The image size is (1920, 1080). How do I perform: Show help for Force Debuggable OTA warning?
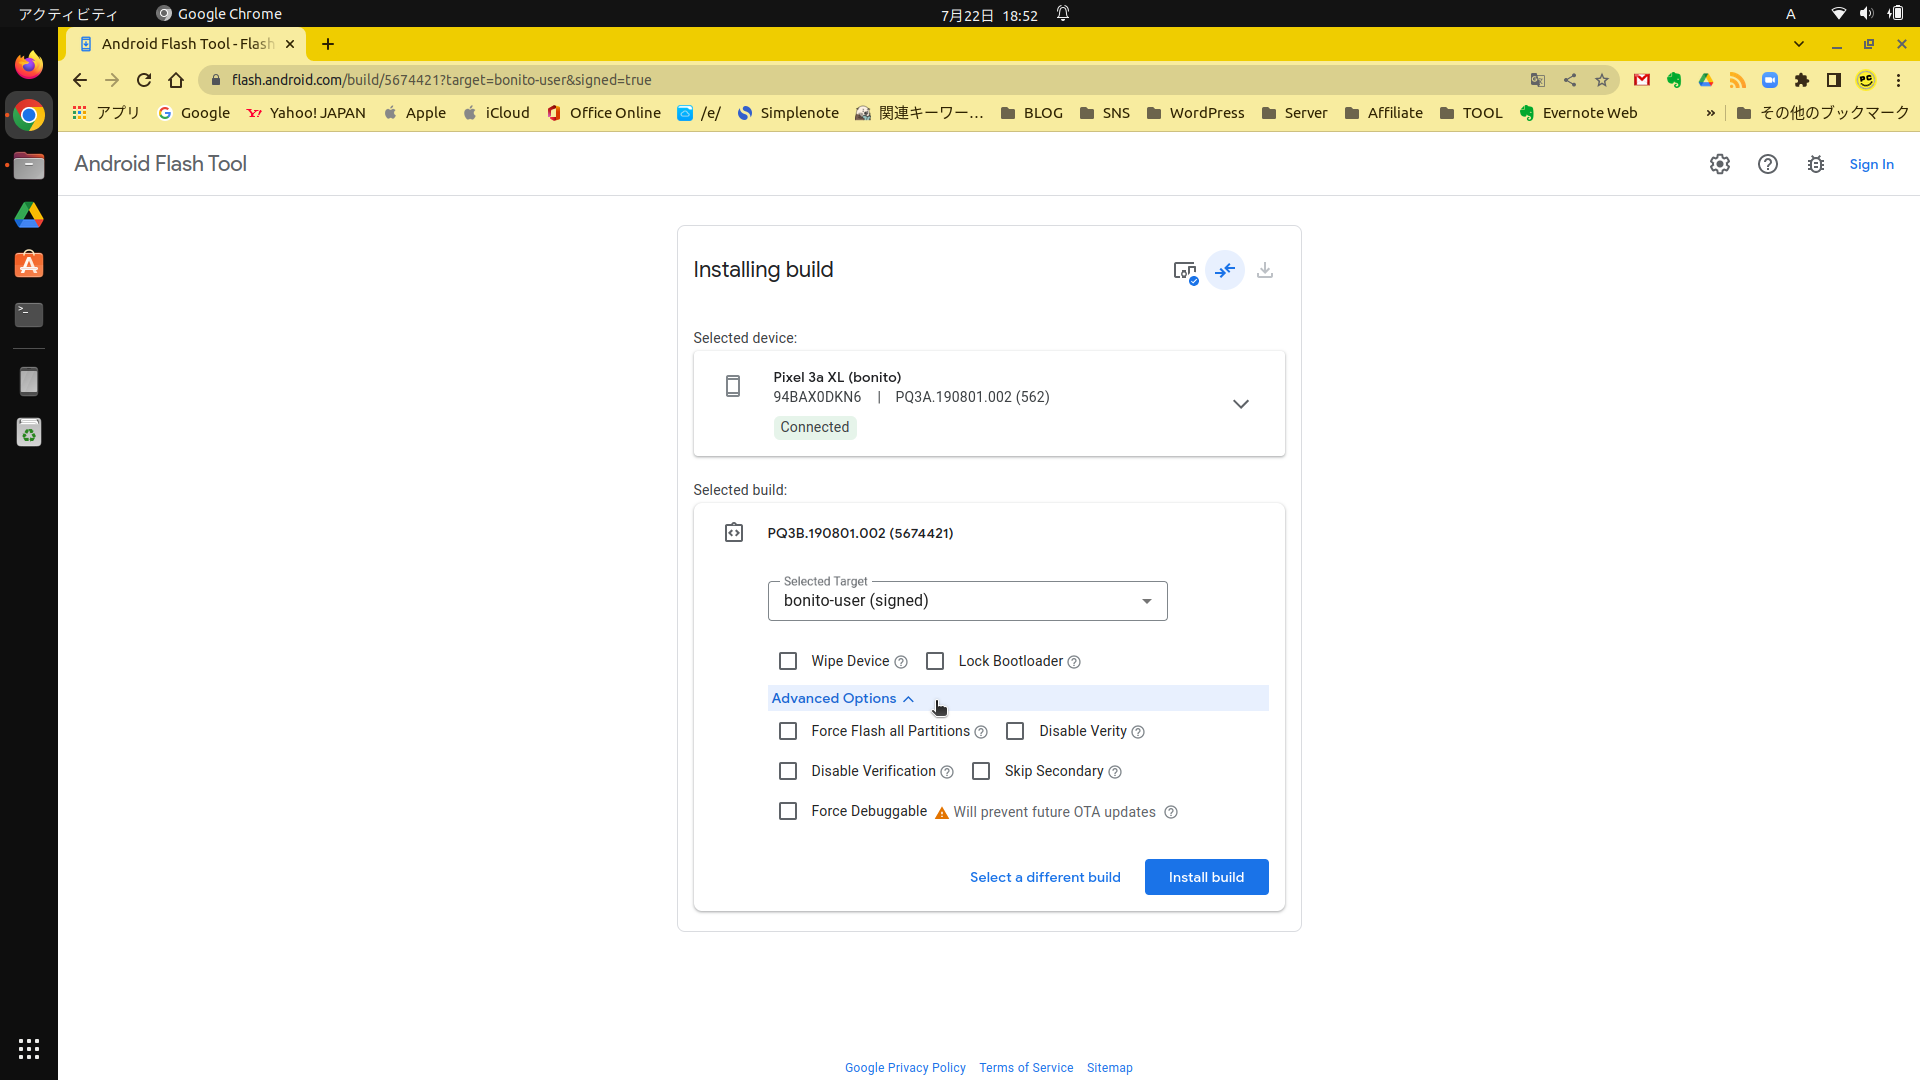(1171, 812)
